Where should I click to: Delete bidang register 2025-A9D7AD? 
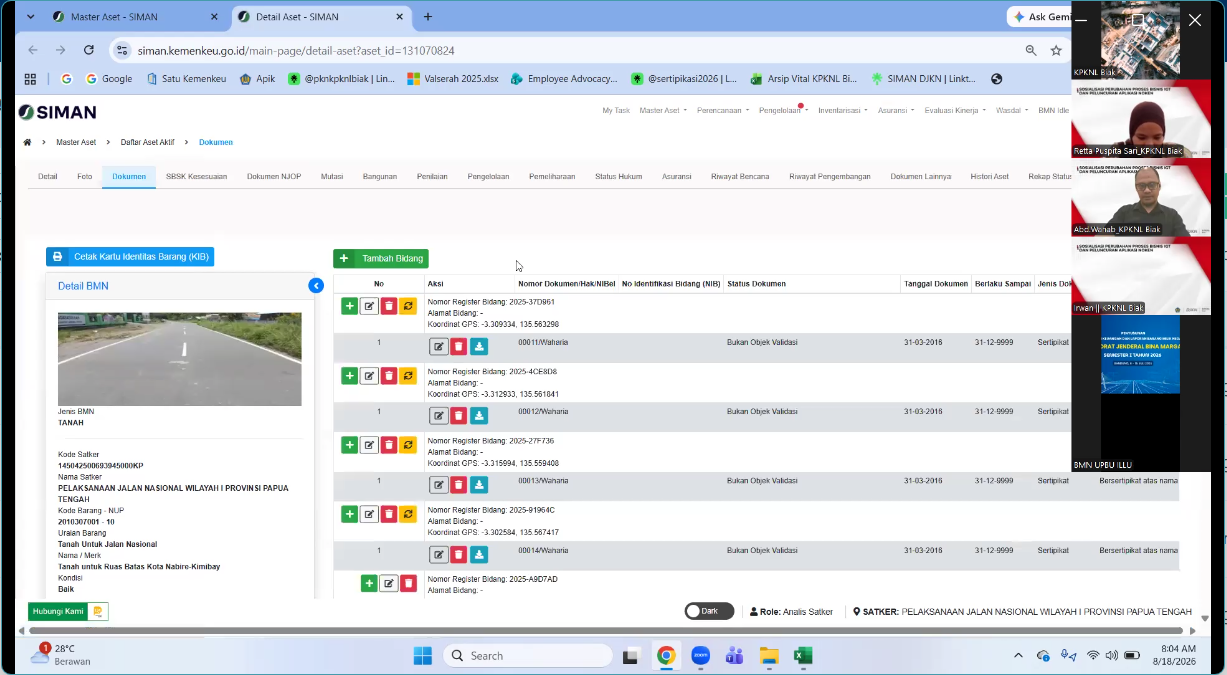[x=408, y=583]
